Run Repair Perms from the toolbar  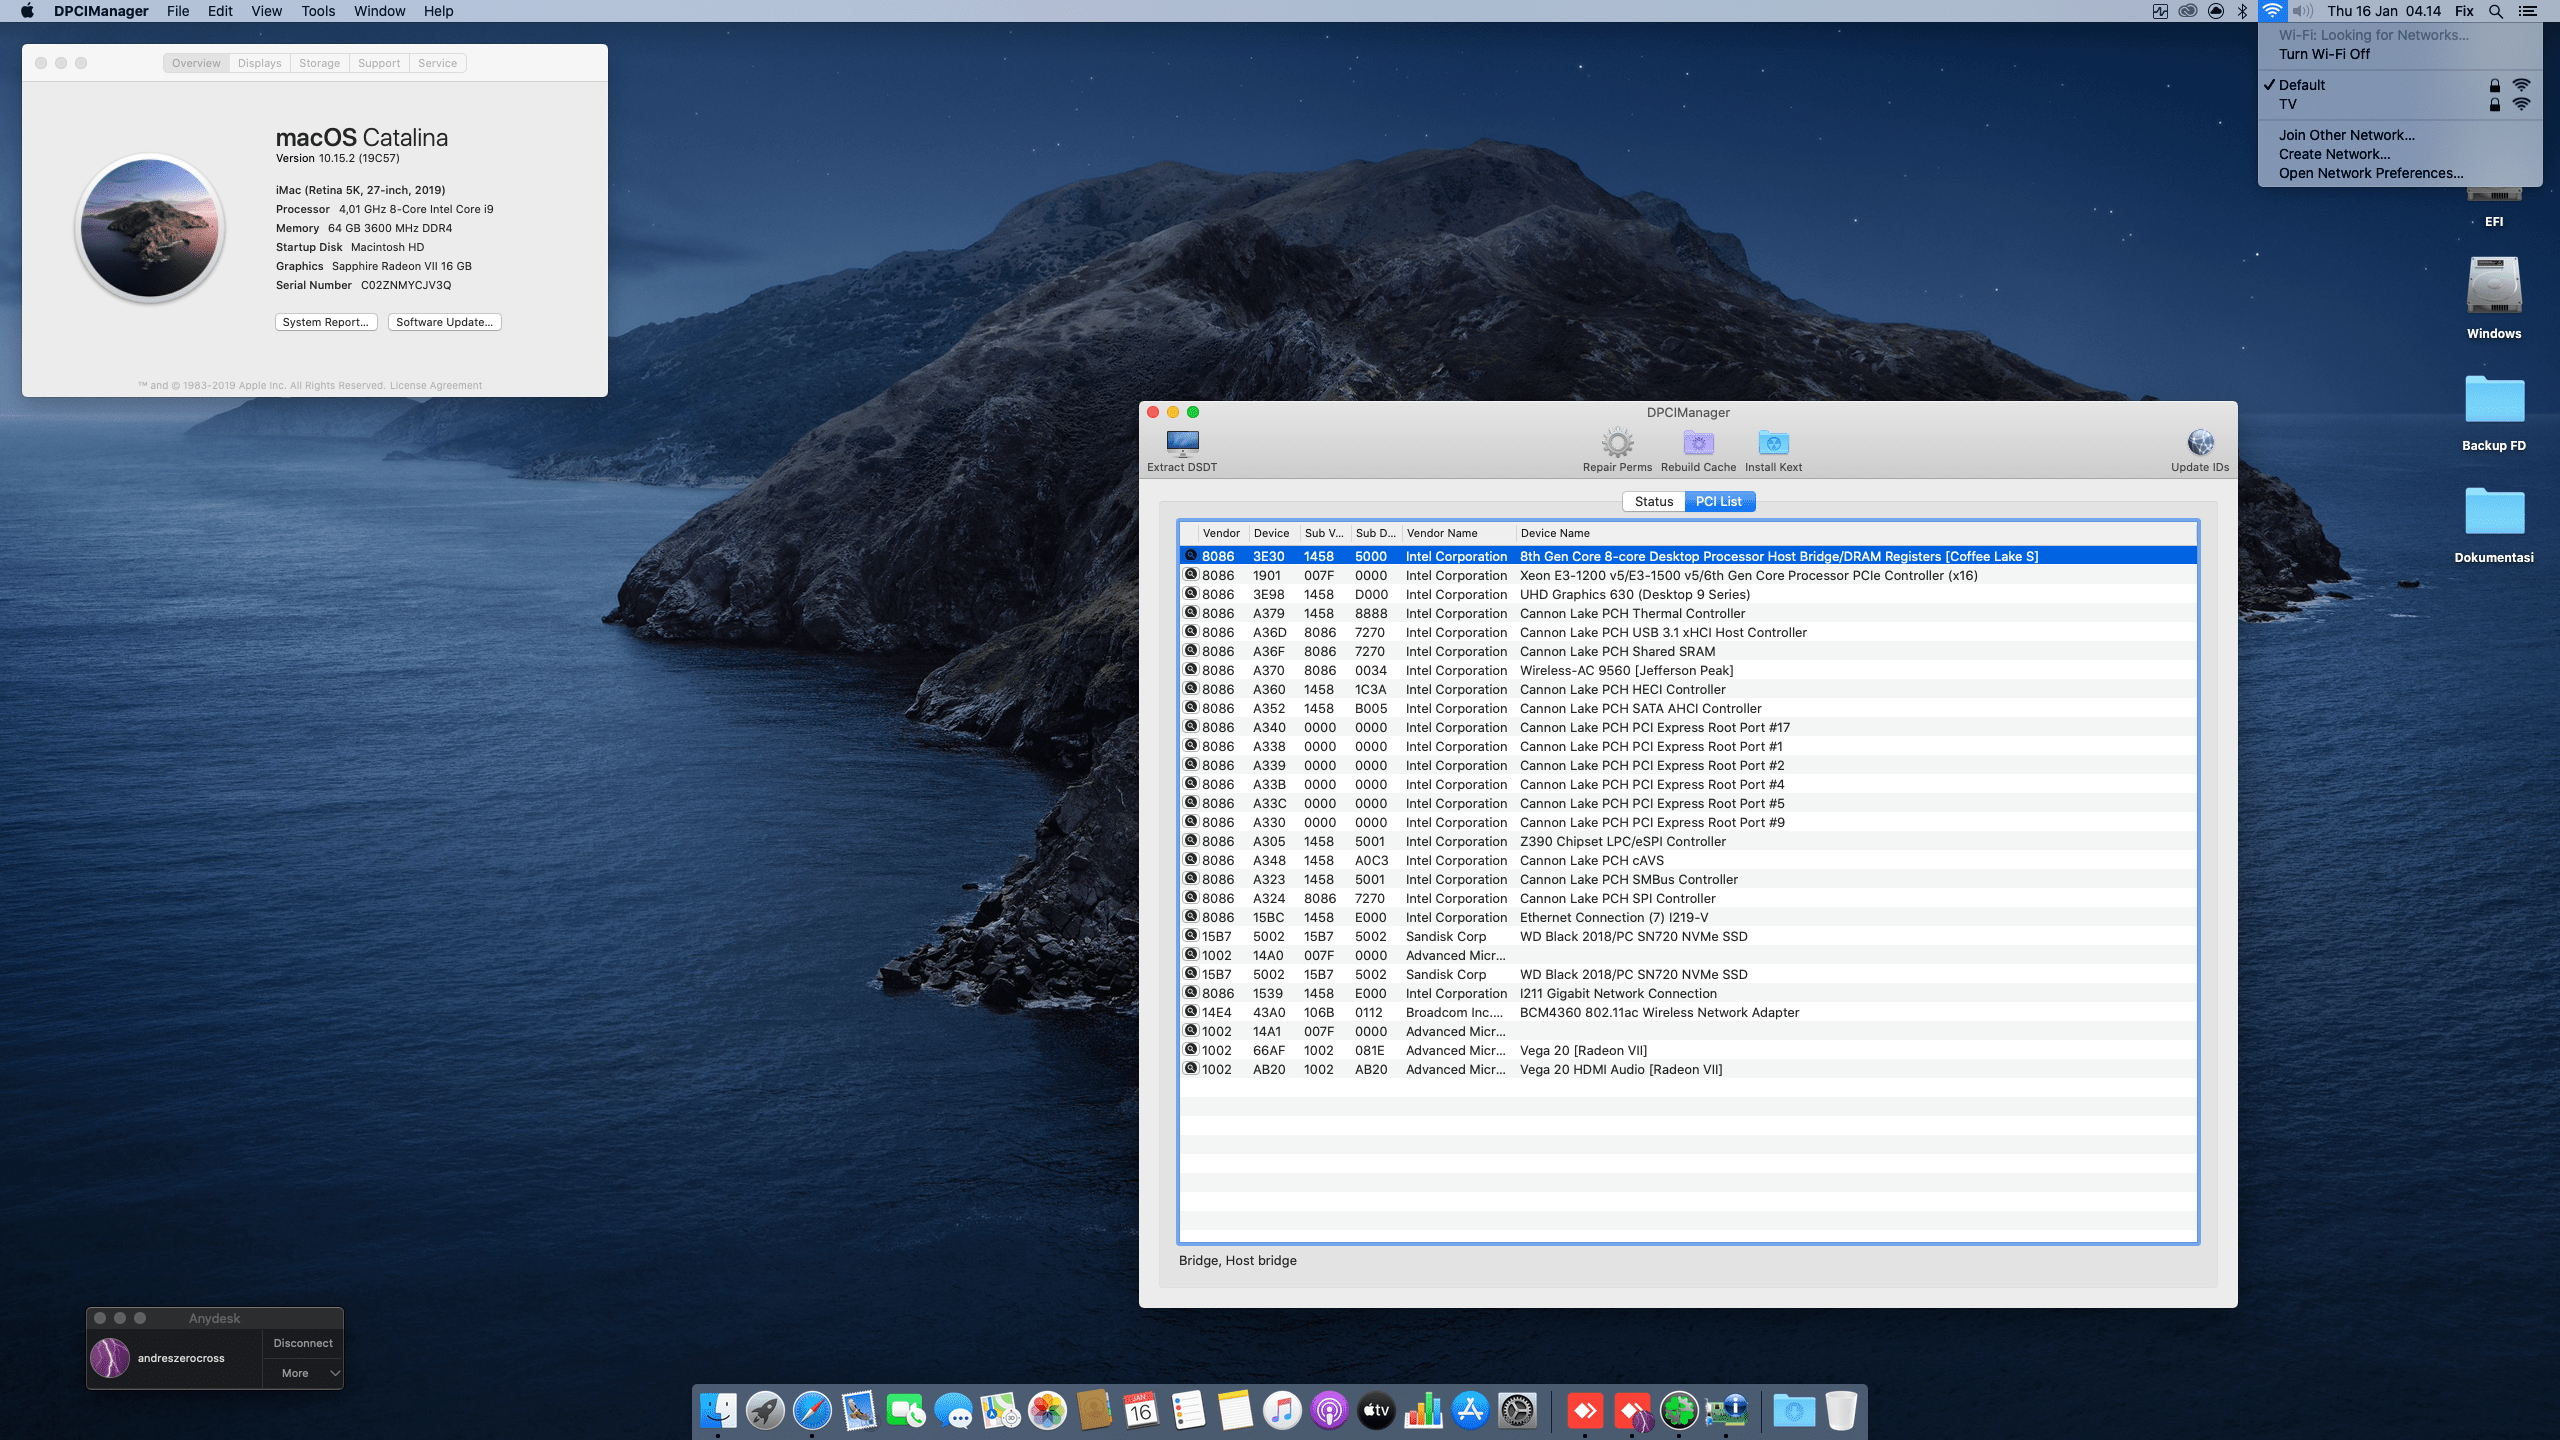point(1617,443)
